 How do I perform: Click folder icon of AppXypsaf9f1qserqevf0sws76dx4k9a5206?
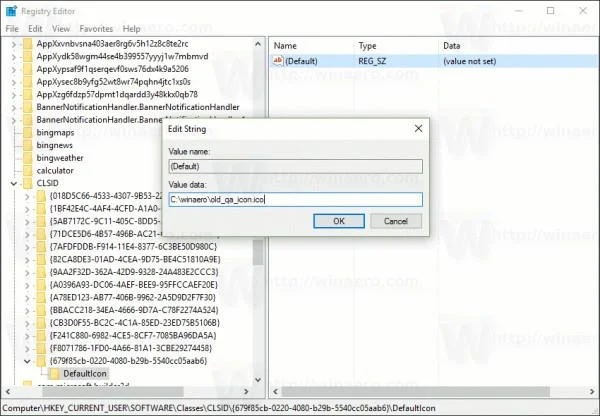(x=28, y=69)
